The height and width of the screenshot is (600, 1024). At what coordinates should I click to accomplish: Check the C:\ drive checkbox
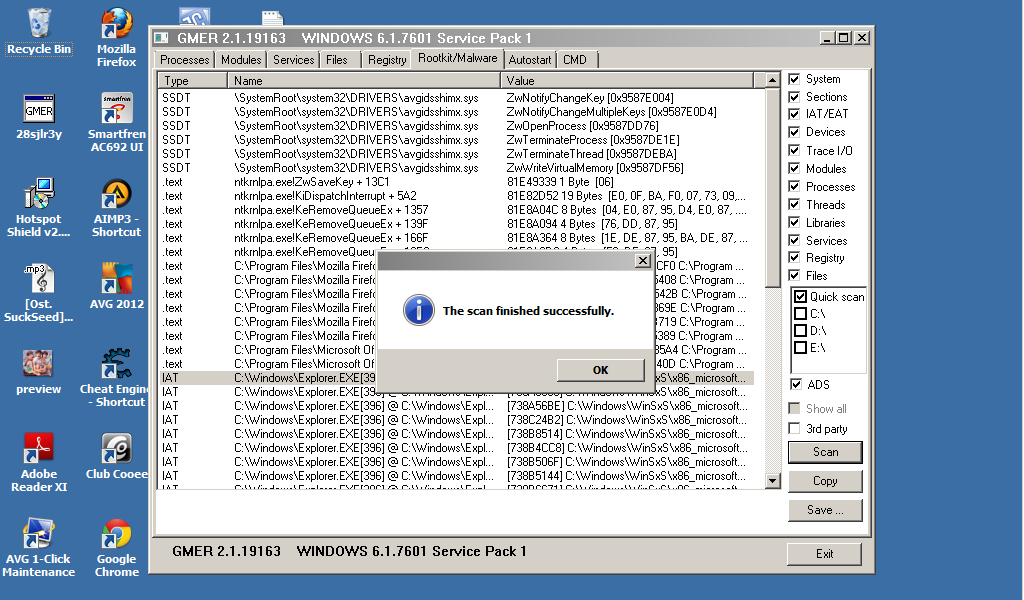point(801,313)
